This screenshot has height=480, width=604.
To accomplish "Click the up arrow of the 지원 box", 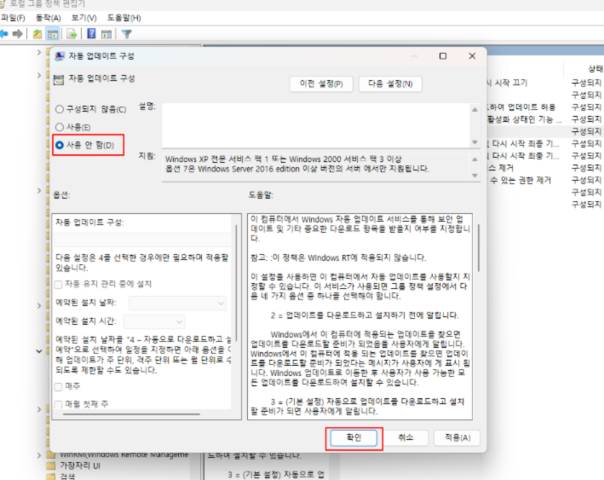I will click(475, 159).
